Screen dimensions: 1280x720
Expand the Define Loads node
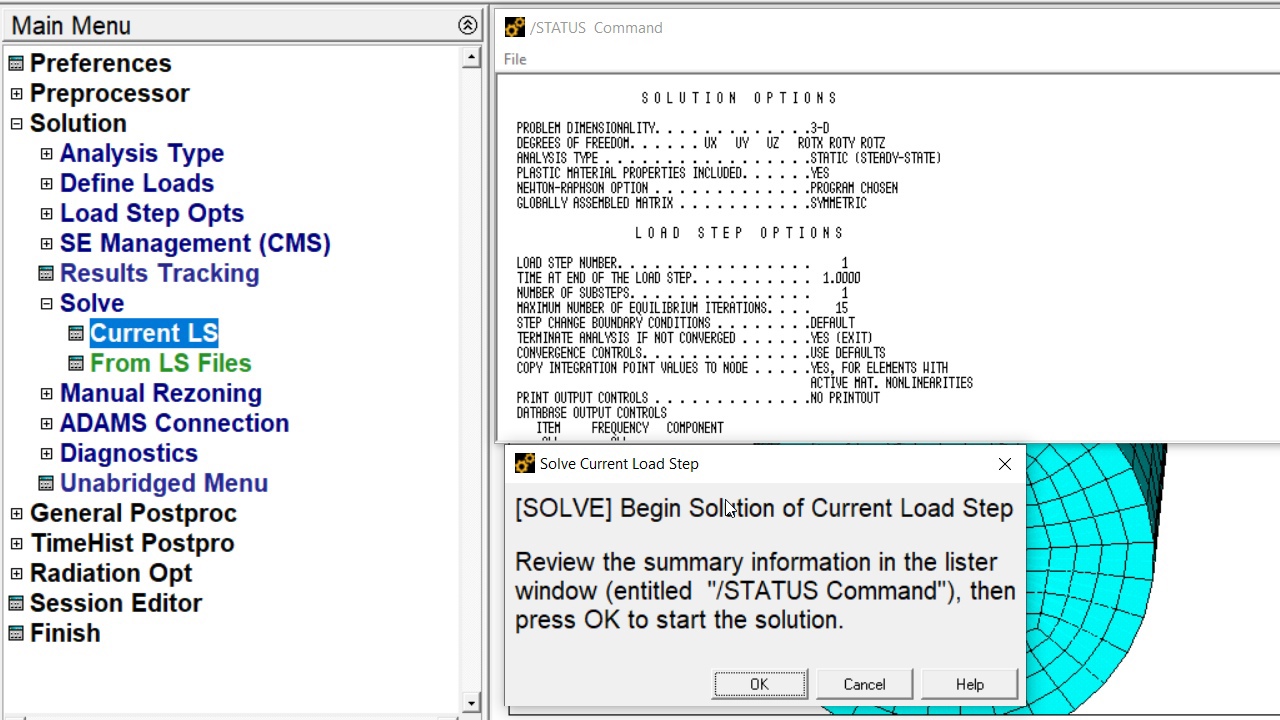coord(46,184)
